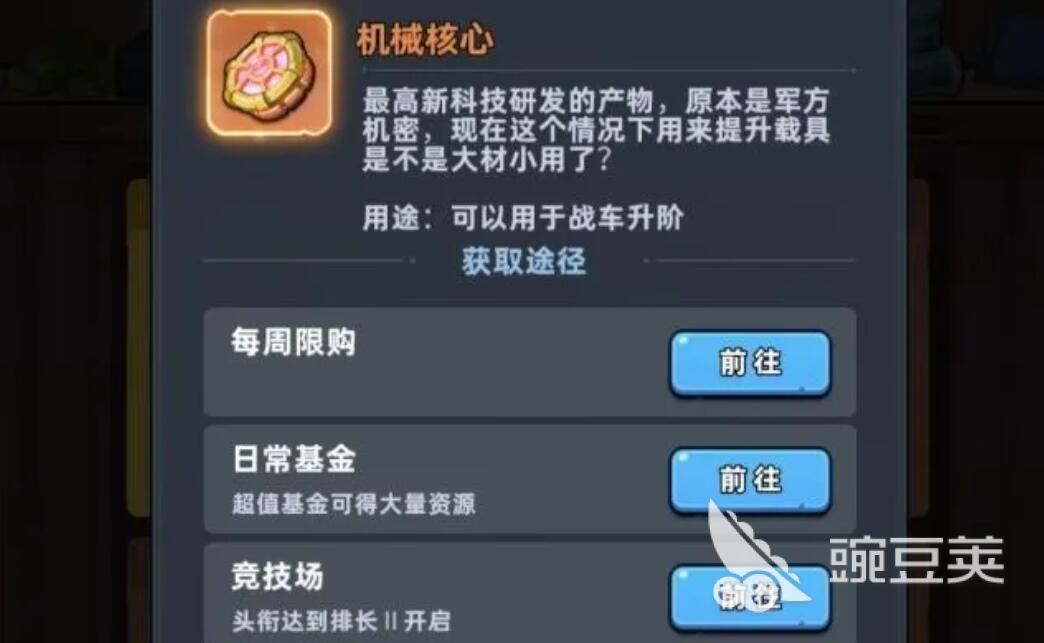Select the 竞技场 entry title
The width and height of the screenshot is (1044, 643).
pyautogui.click(x=277, y=576)
